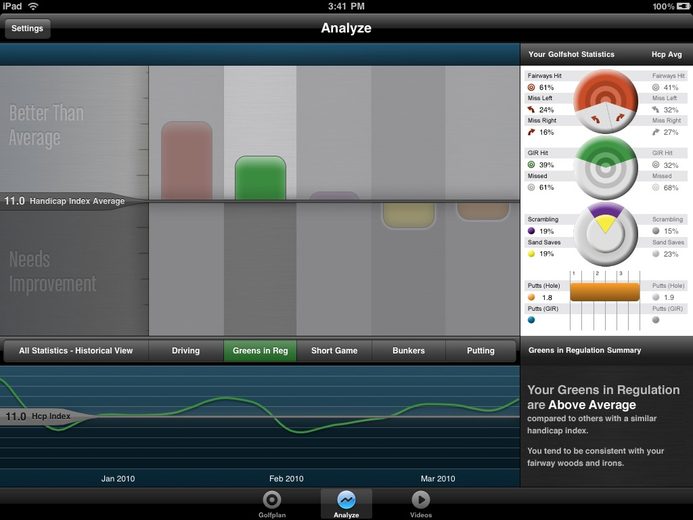
Task: Select the Greens in Reg tab
Action: pyautogui.click(x=260, y=351)
